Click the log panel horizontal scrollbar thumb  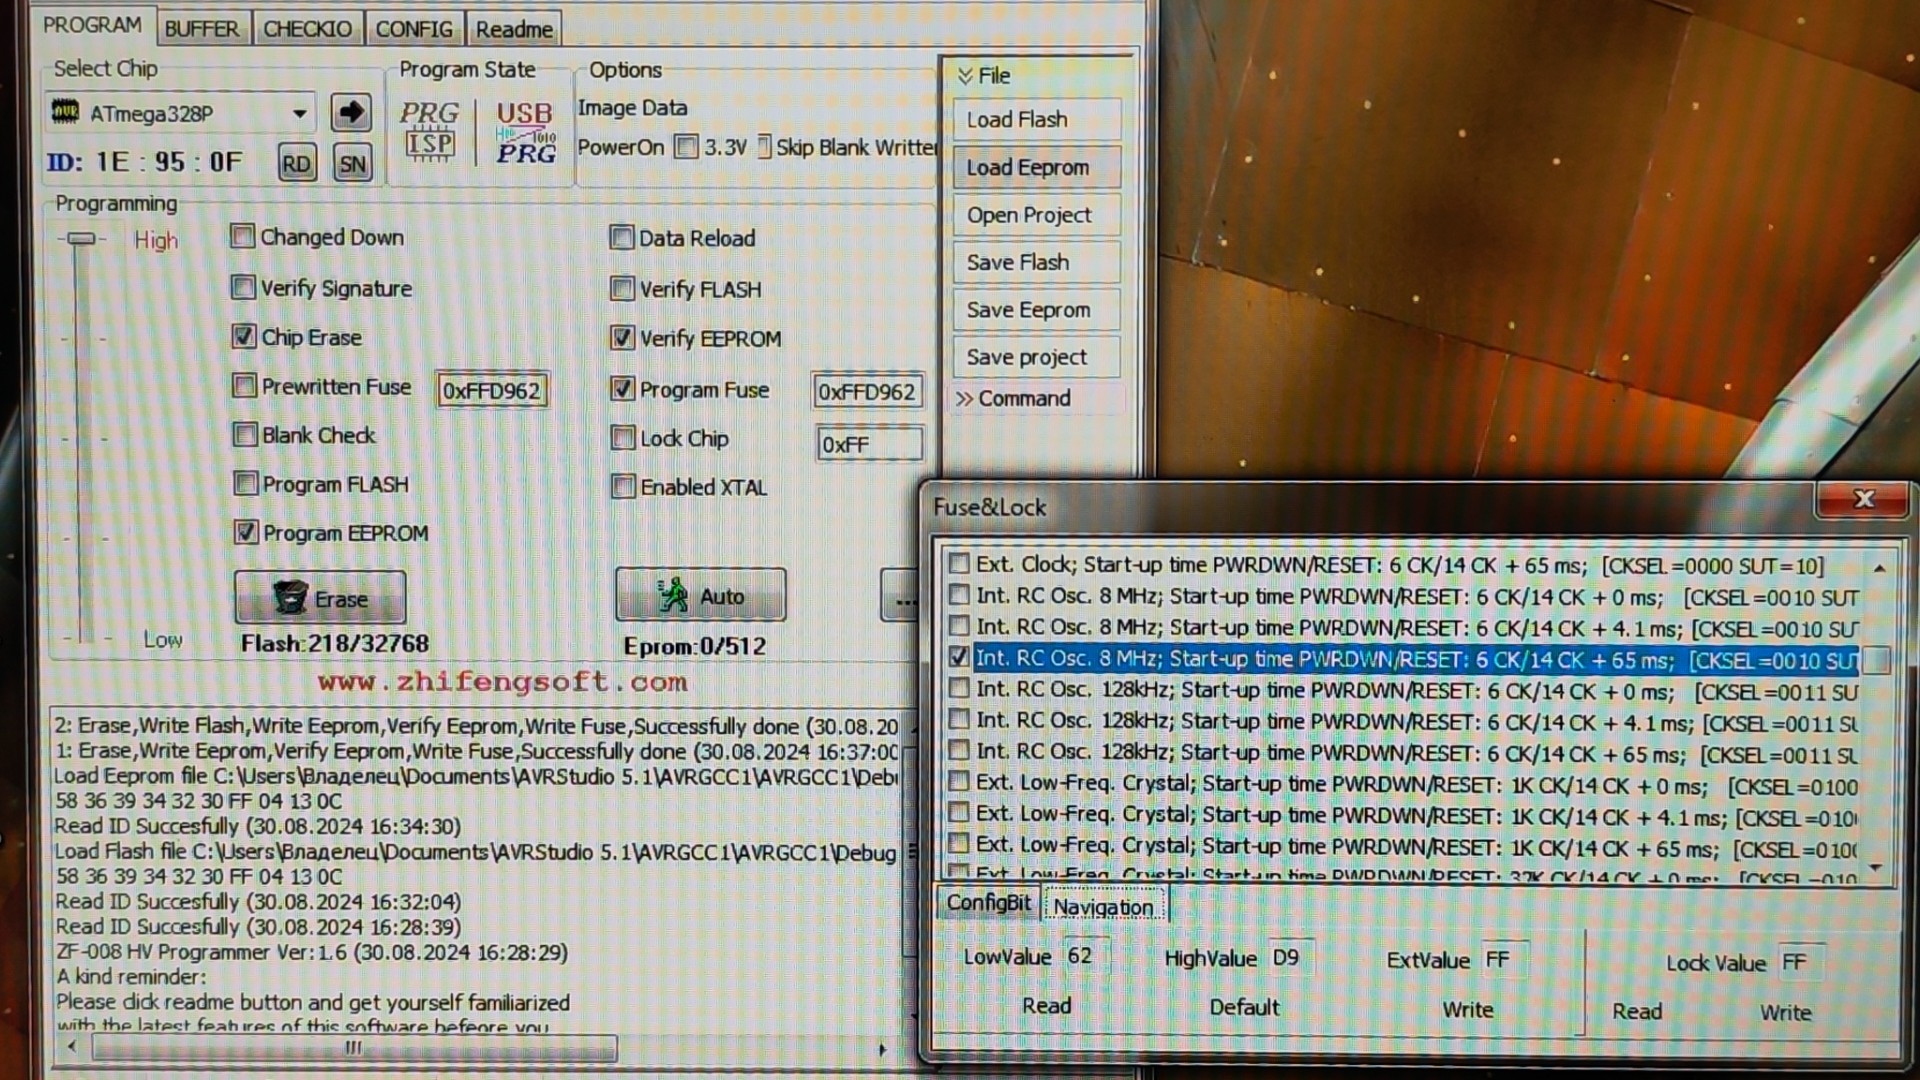354,1048
